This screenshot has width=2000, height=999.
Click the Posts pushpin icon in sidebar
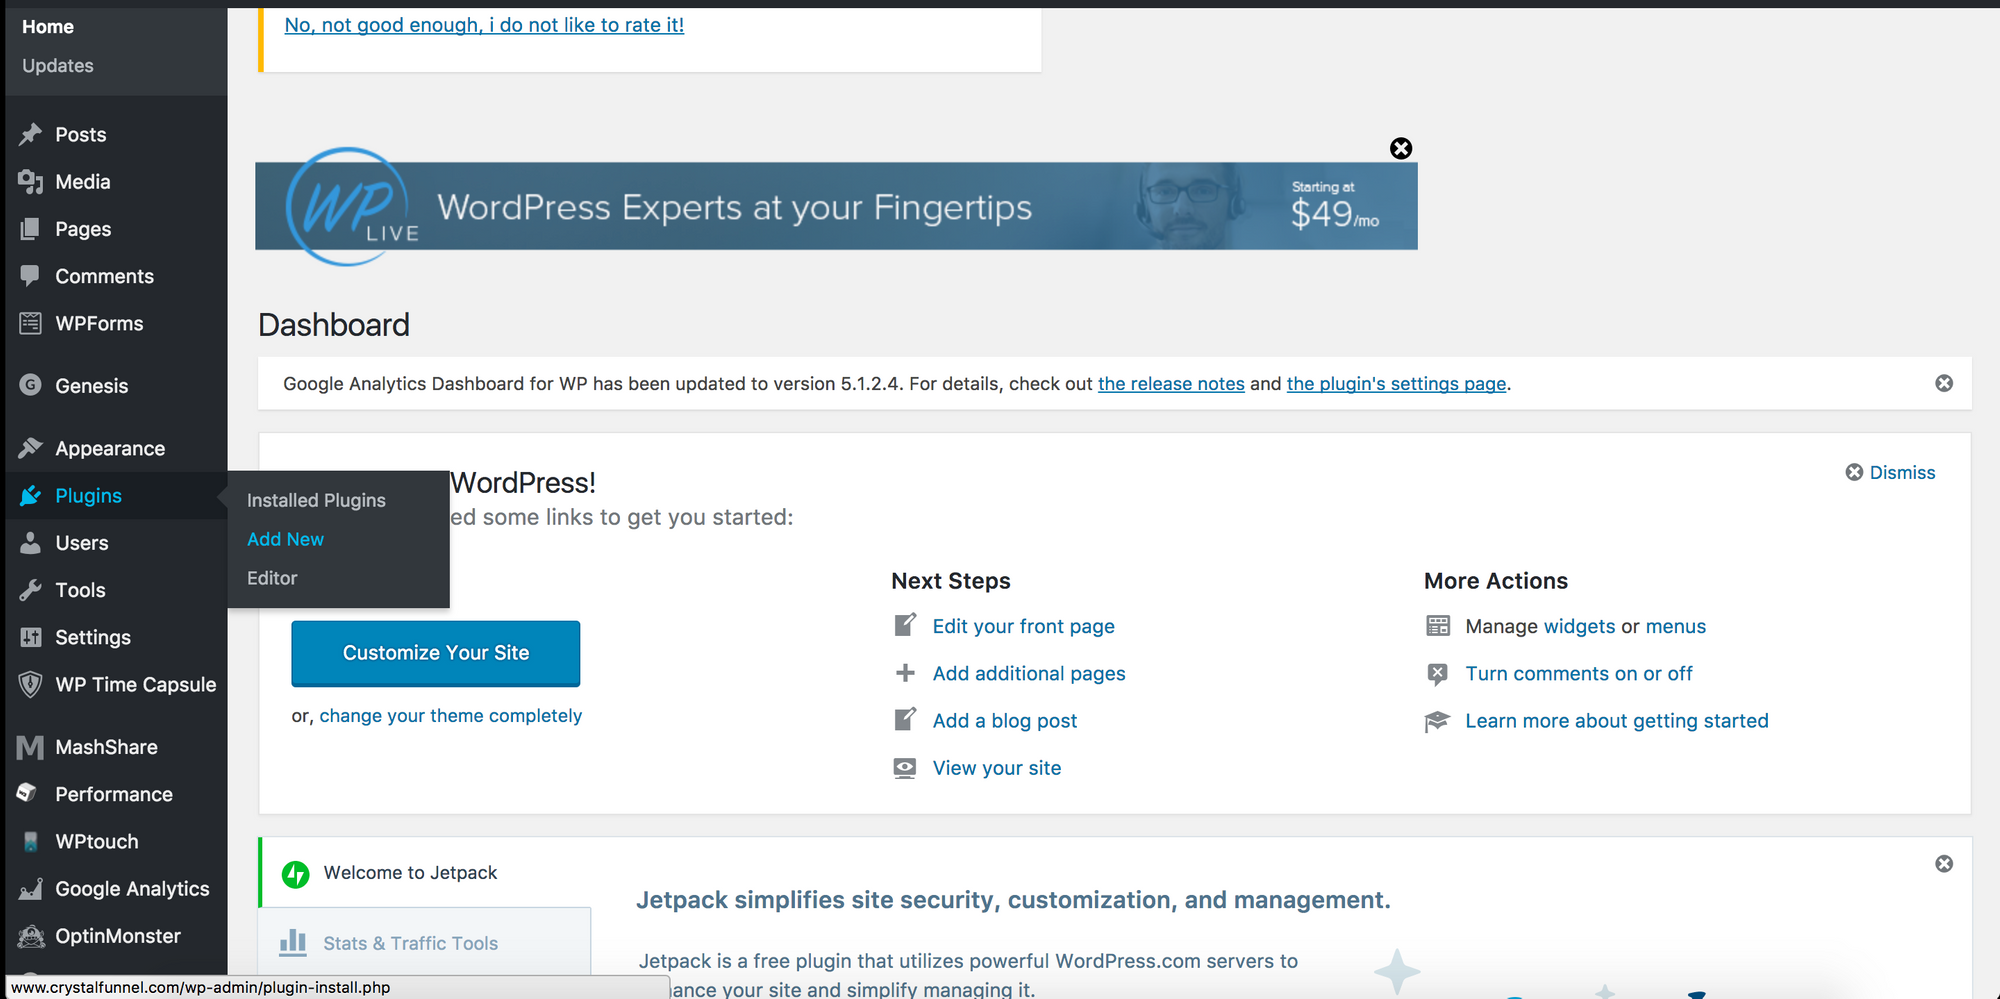(31, 134)
